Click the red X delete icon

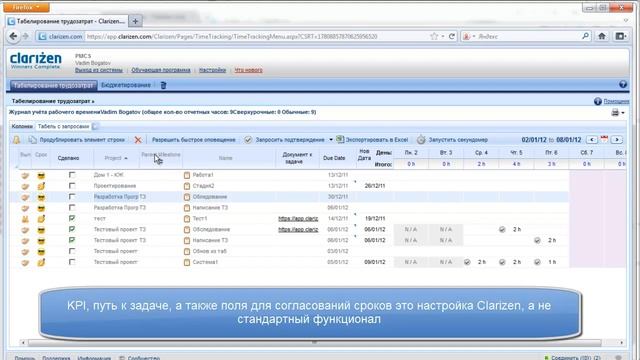click(x=138, y=140)
